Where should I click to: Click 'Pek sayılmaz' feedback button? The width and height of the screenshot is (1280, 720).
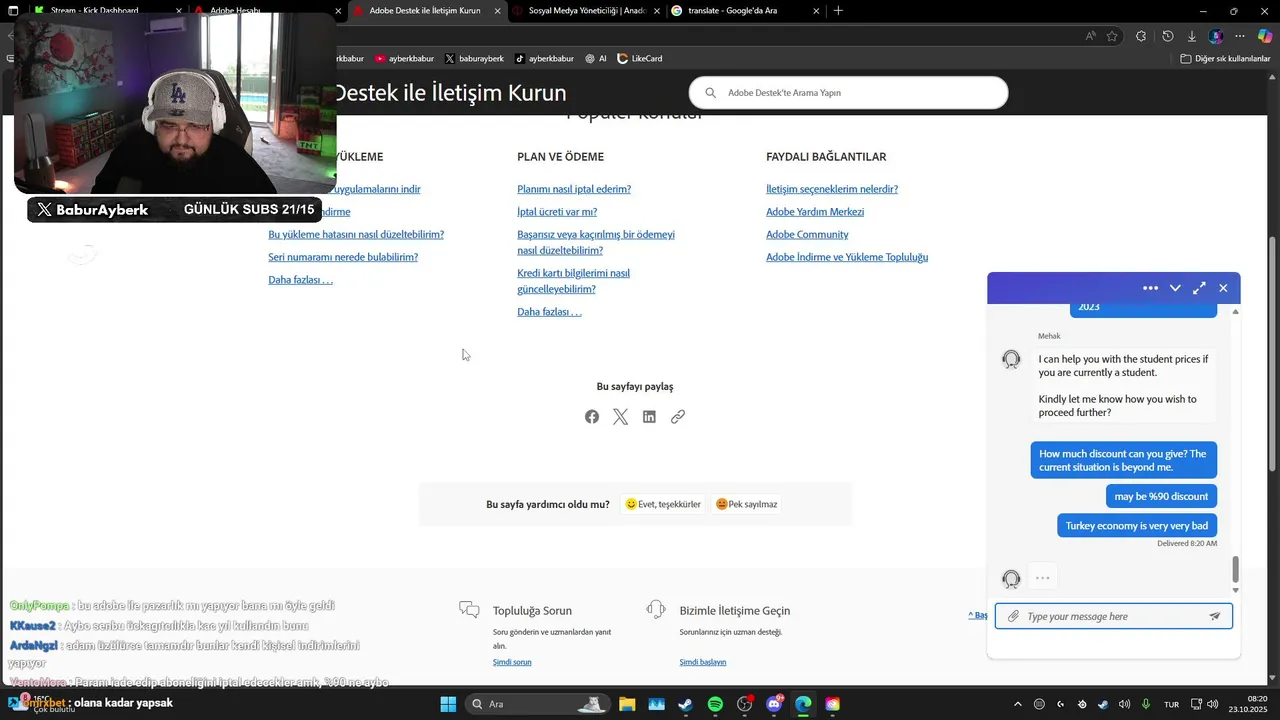[746, 504]
